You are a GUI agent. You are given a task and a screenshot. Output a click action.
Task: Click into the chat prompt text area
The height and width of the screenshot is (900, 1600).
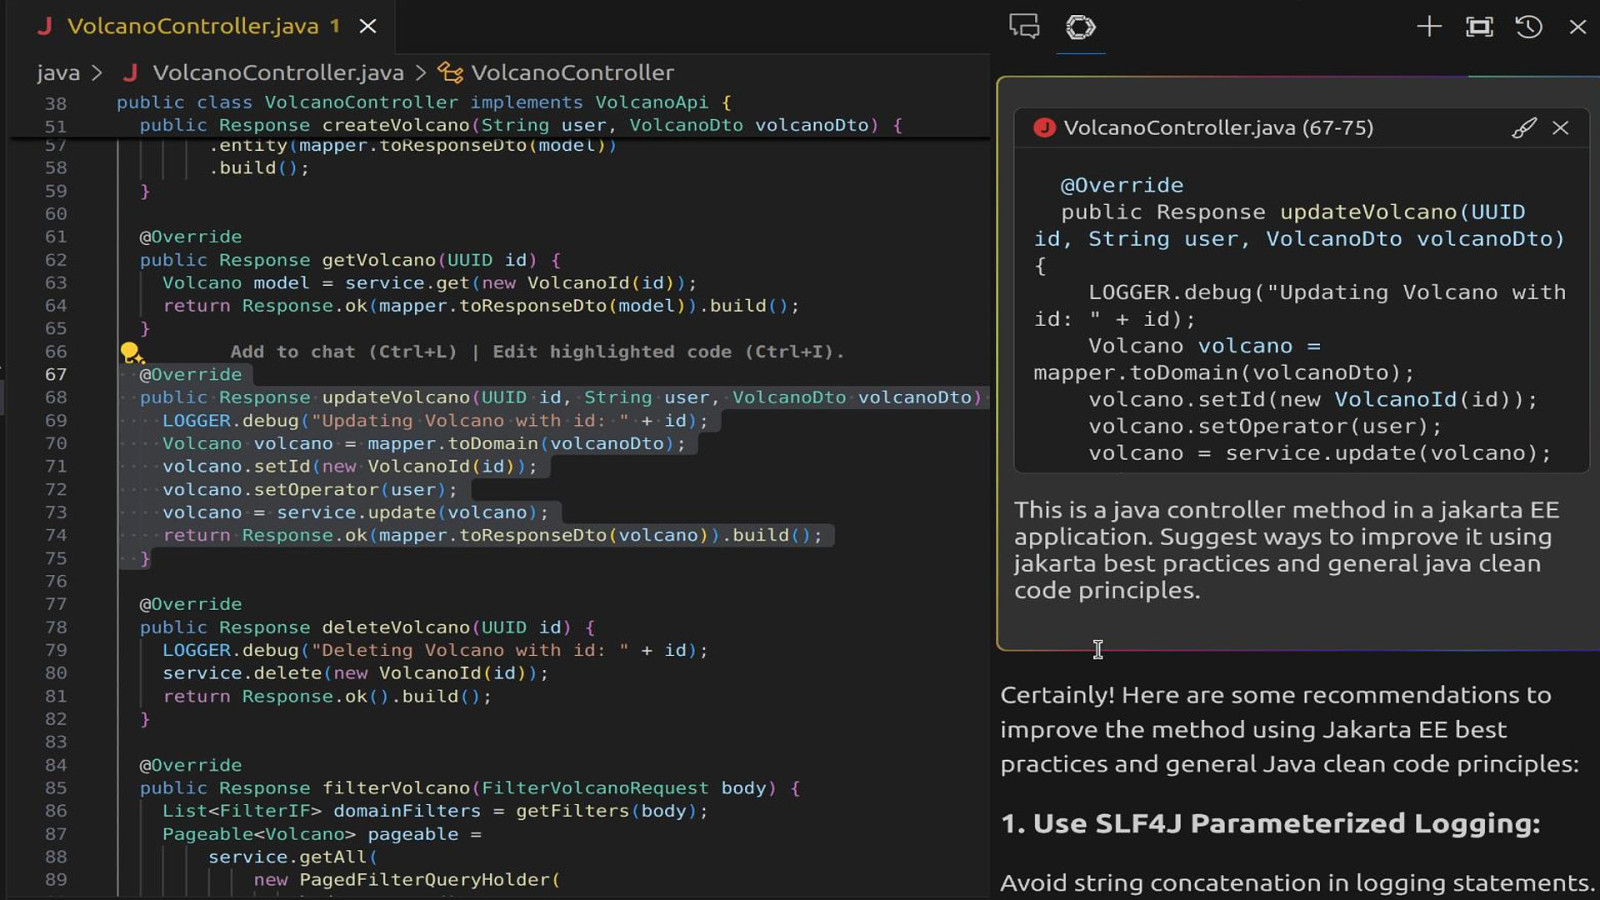1286,550
